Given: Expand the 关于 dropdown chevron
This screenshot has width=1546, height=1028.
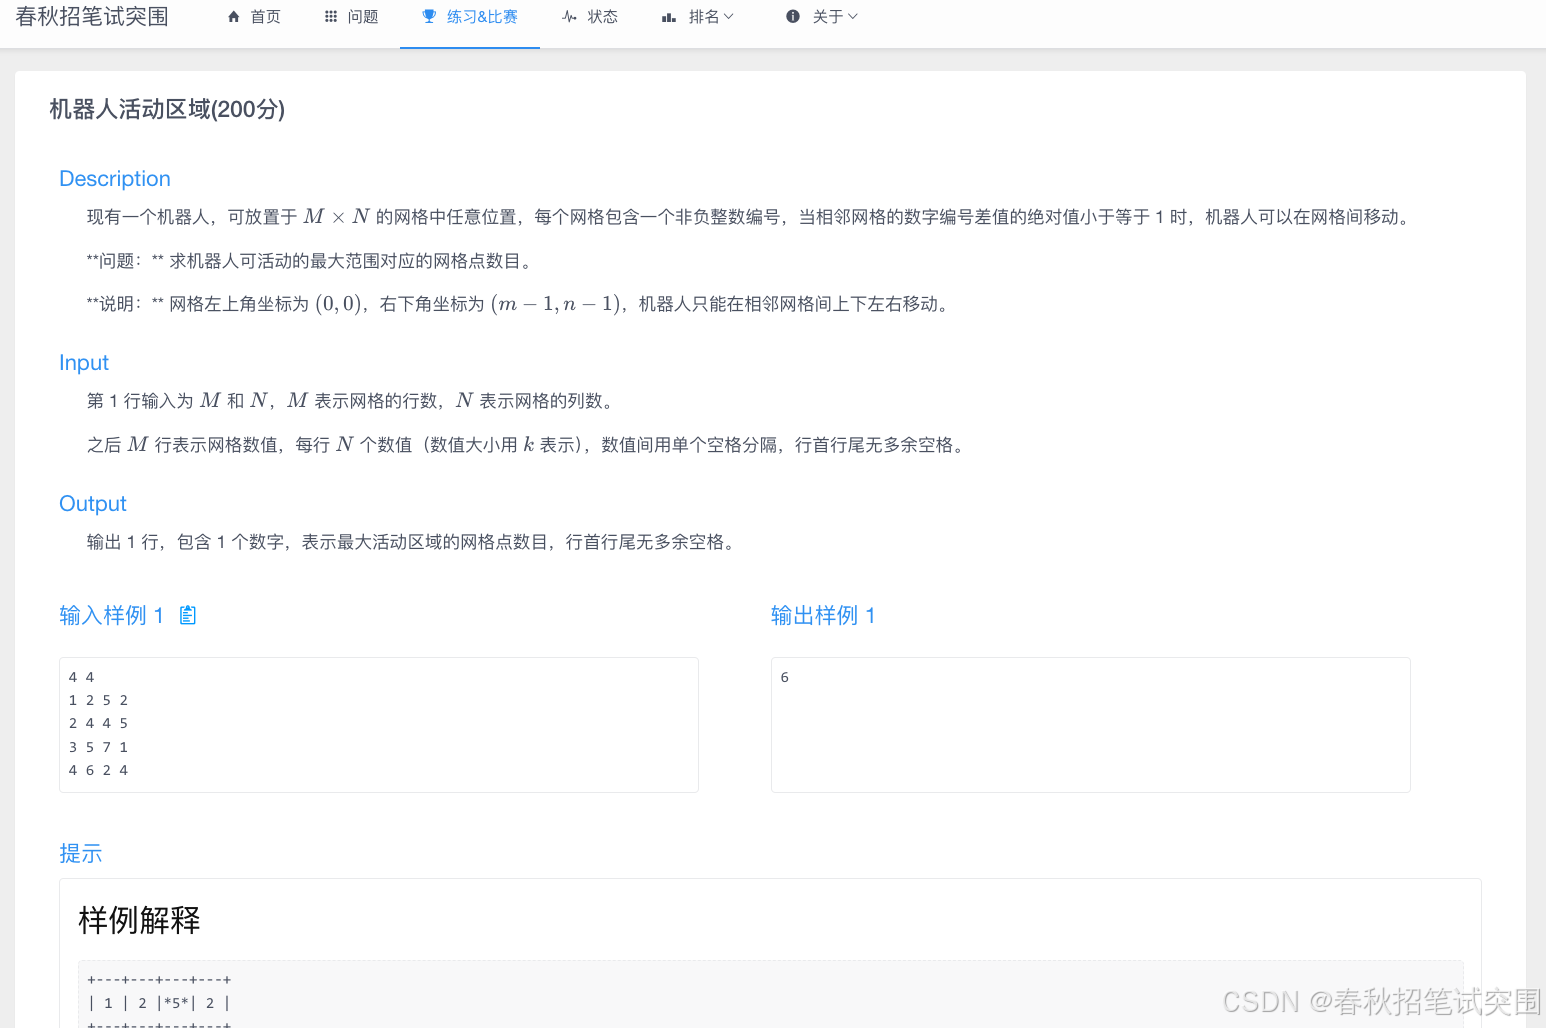Looking at the screenshot, I should tap(853, 17).
